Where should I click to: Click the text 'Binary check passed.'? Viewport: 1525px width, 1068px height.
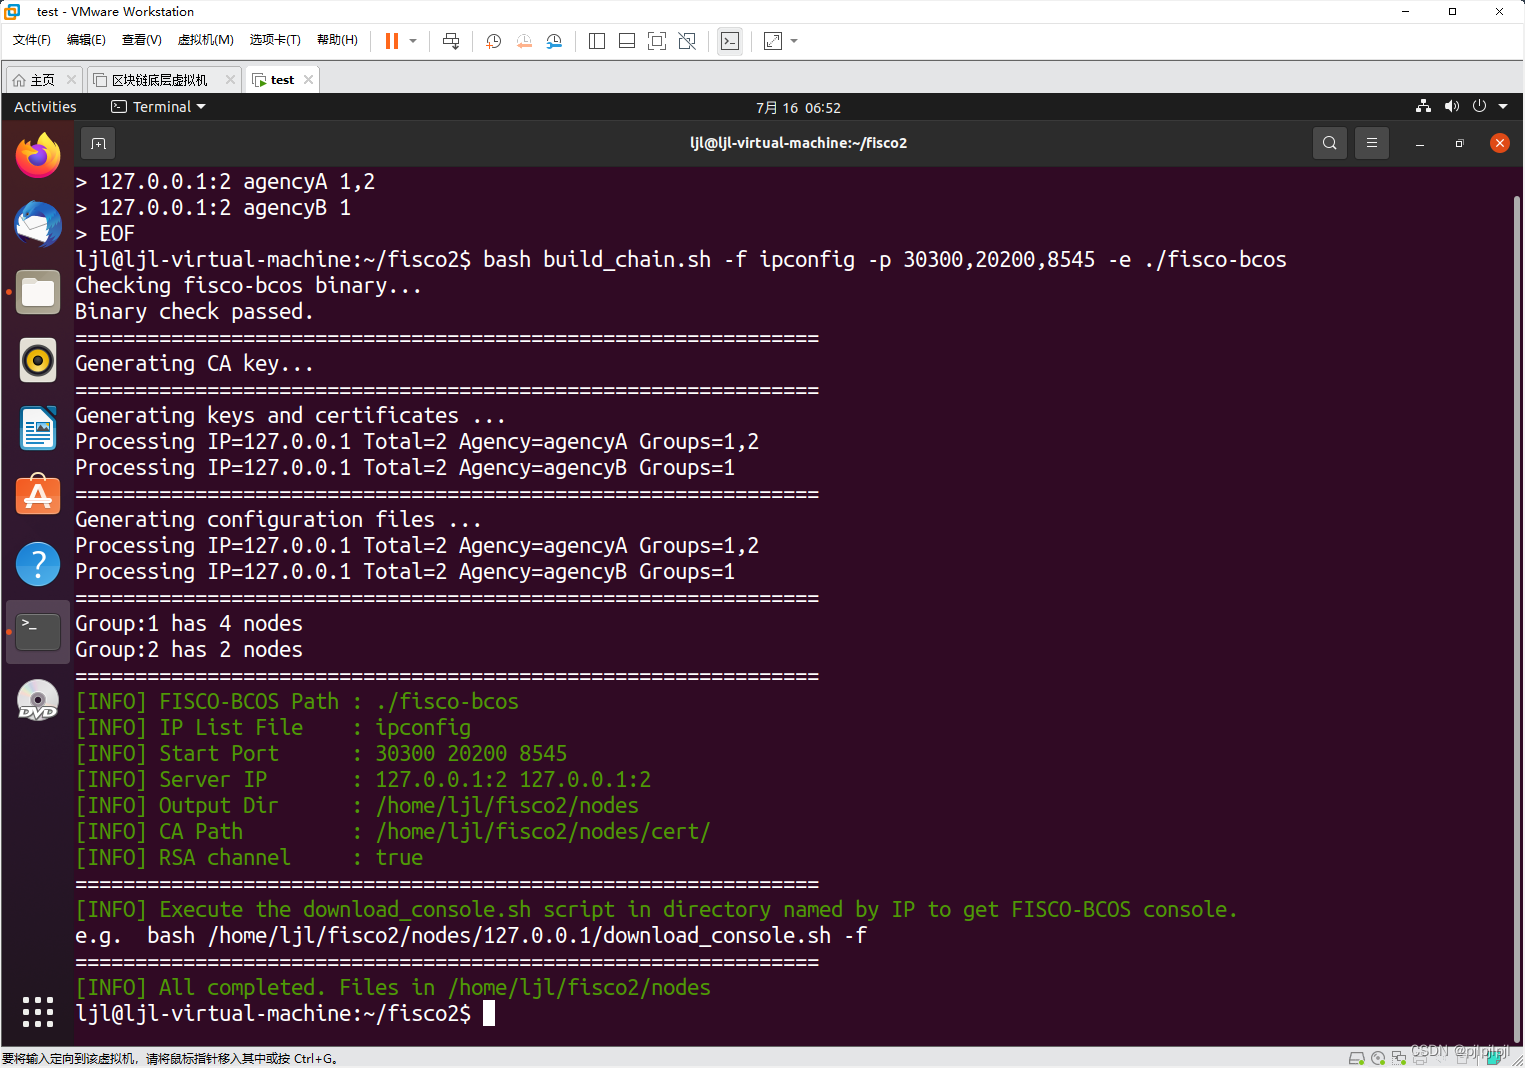[194, 311]
